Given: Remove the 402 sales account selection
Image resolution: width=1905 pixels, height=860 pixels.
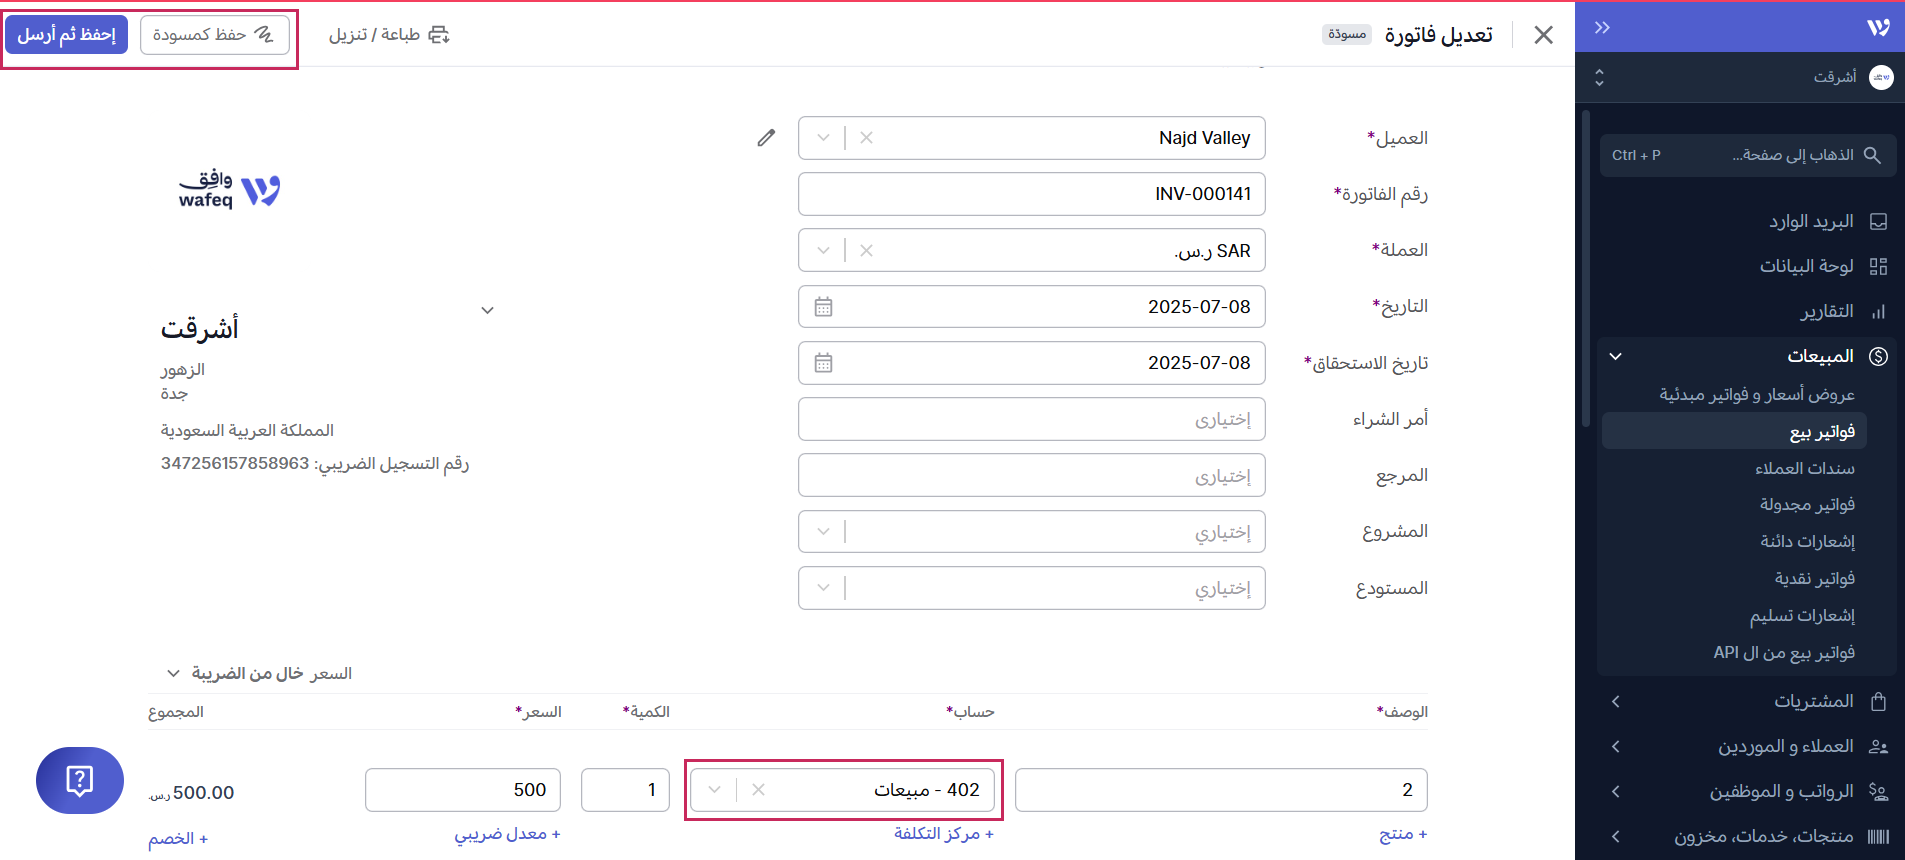Looking at the screenshot, I should (x=758, y=790).
